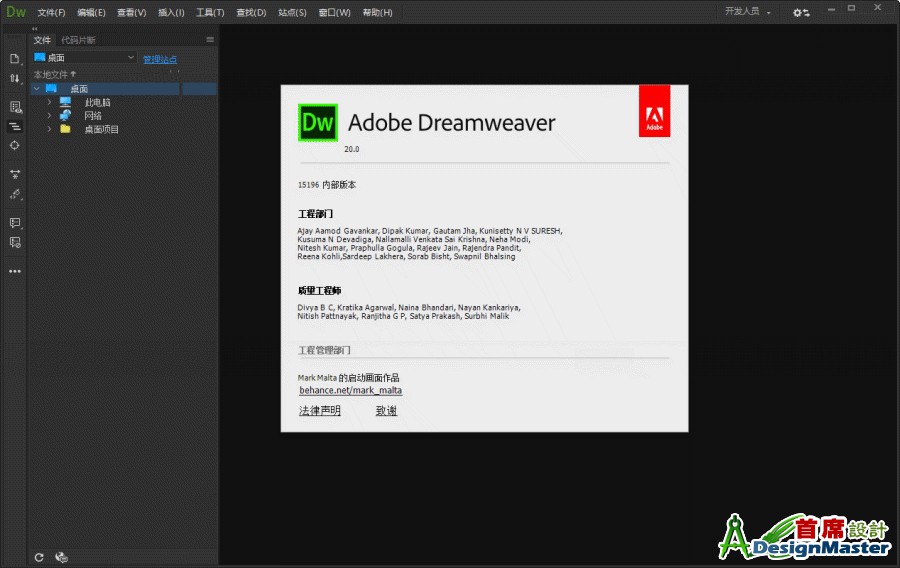
Task: Apply comment using the comment icon
Action: [x=15, y=223]
